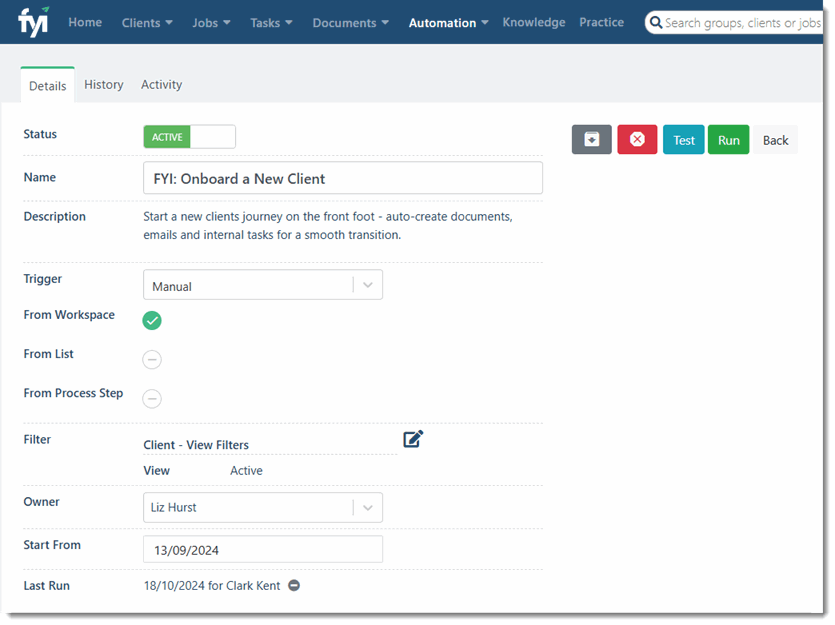
Task: Click the Active filter view value
Action: pos(246,471)
